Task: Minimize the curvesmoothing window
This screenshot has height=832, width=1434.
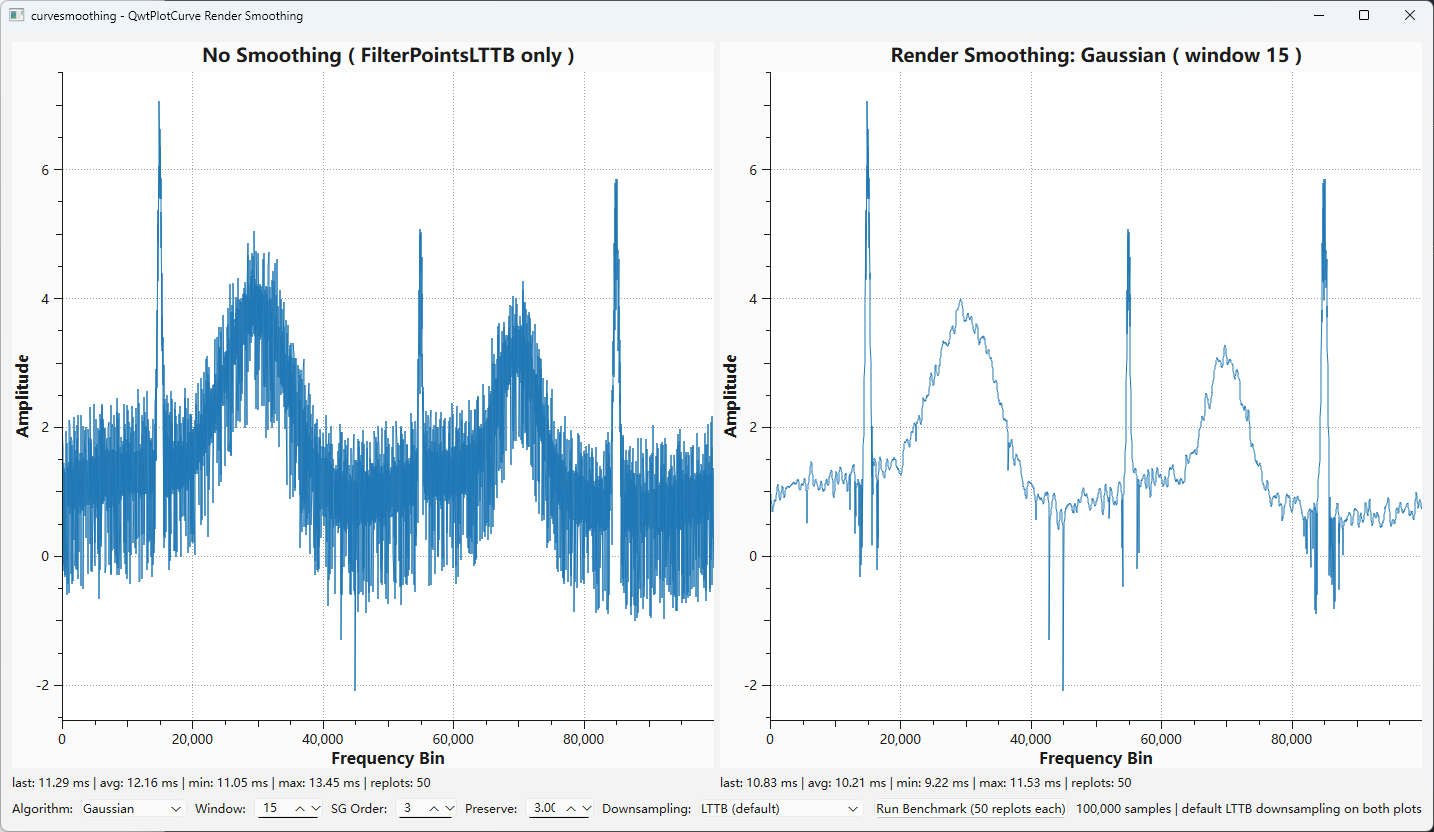Action: click(x=1319, y=16)
